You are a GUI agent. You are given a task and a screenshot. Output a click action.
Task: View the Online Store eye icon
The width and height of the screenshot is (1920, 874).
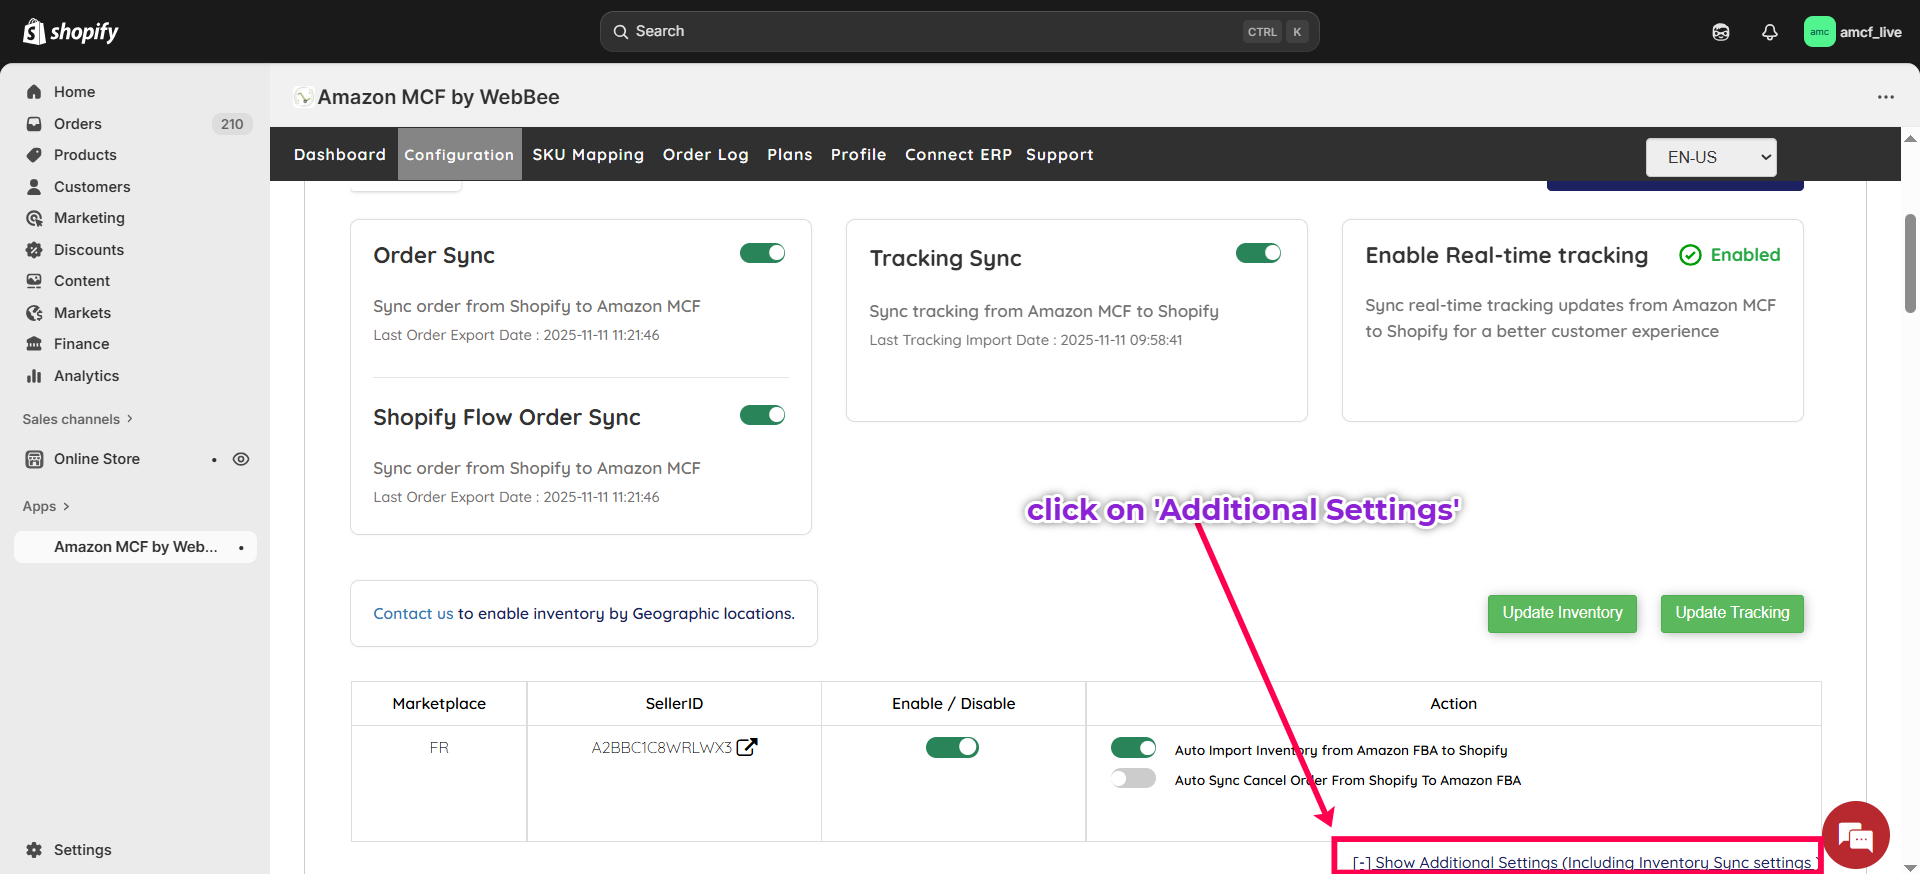pyautogui.click(x=241, y=459)
